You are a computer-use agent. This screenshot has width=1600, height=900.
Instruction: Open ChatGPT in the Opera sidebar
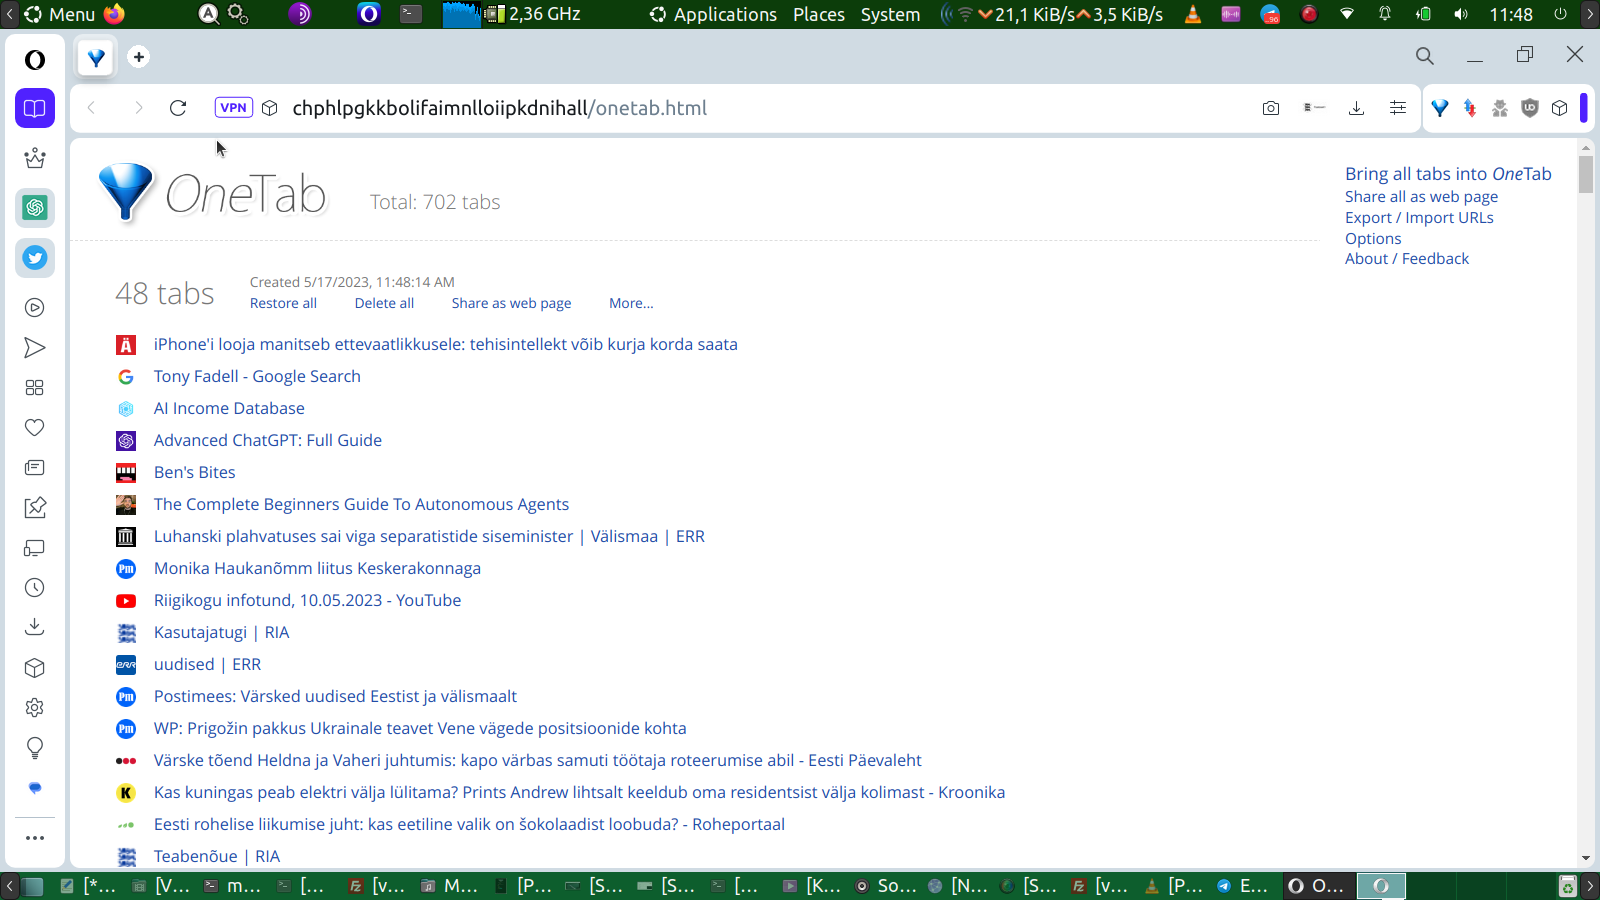point(35,208)
